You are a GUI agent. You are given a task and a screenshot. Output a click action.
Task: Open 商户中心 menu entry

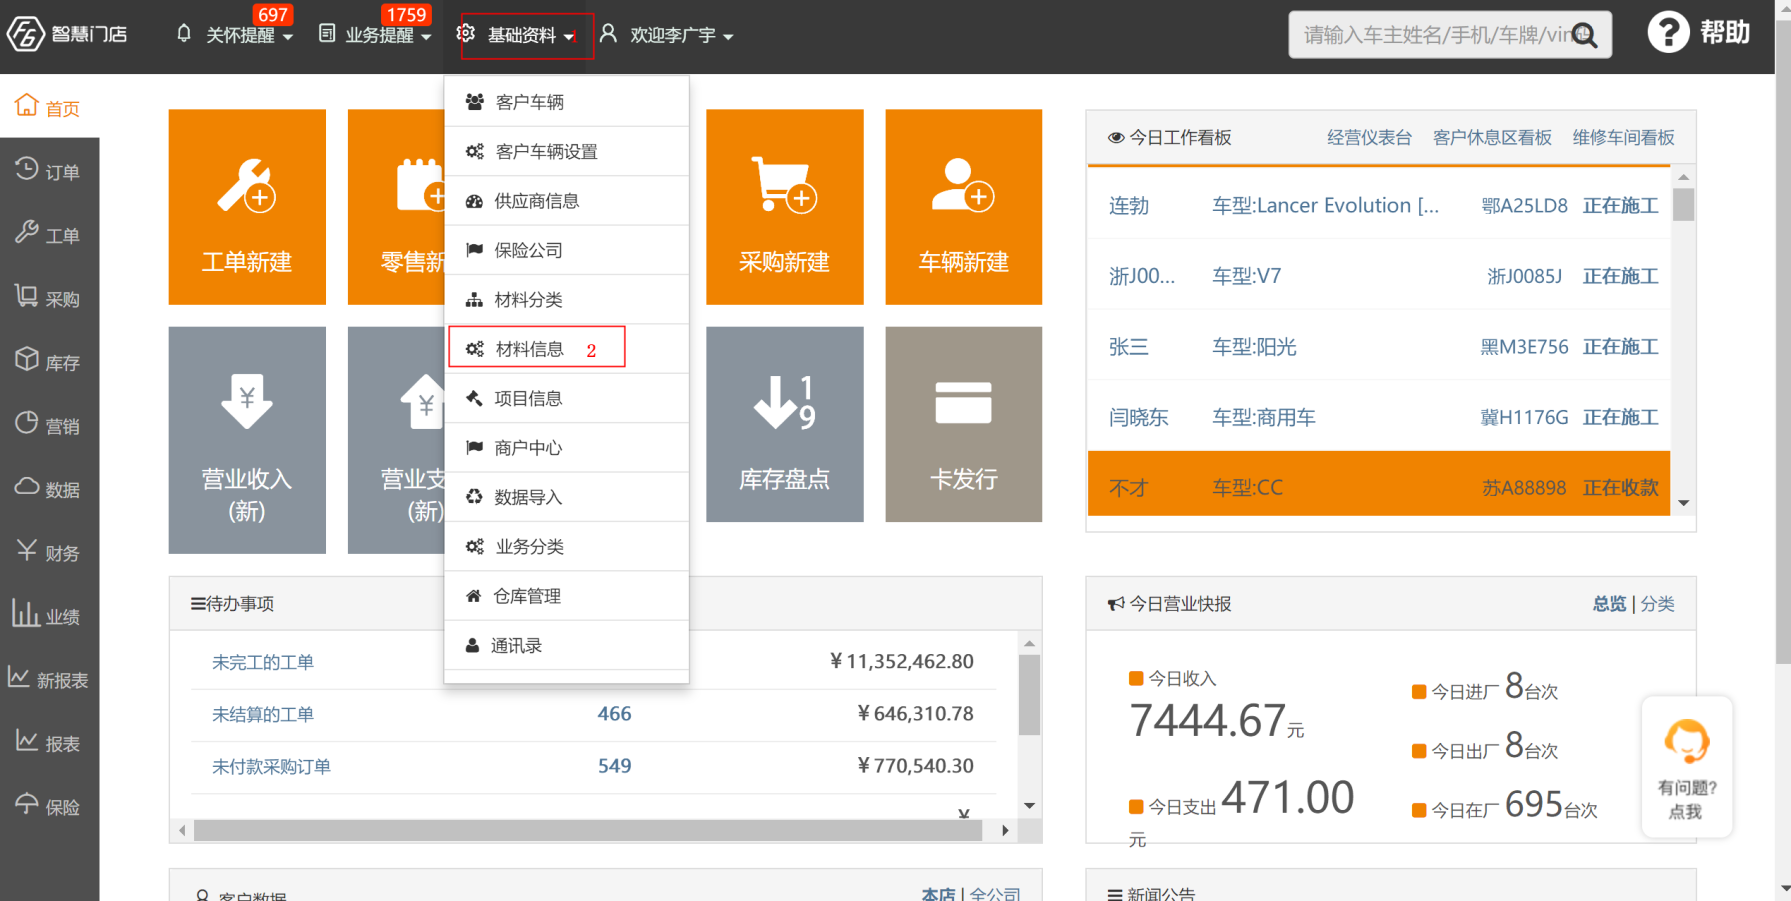pyautogui.click(x=566, y=447)
